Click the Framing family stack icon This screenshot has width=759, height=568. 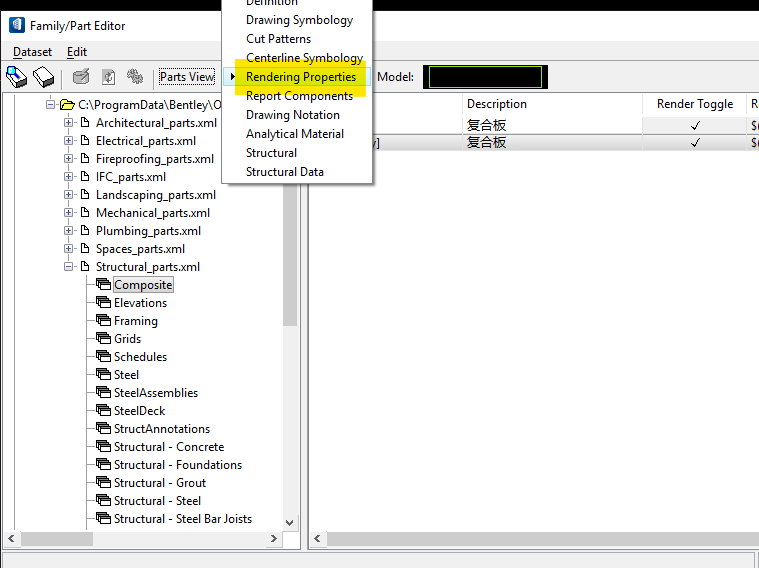point(103,320)
